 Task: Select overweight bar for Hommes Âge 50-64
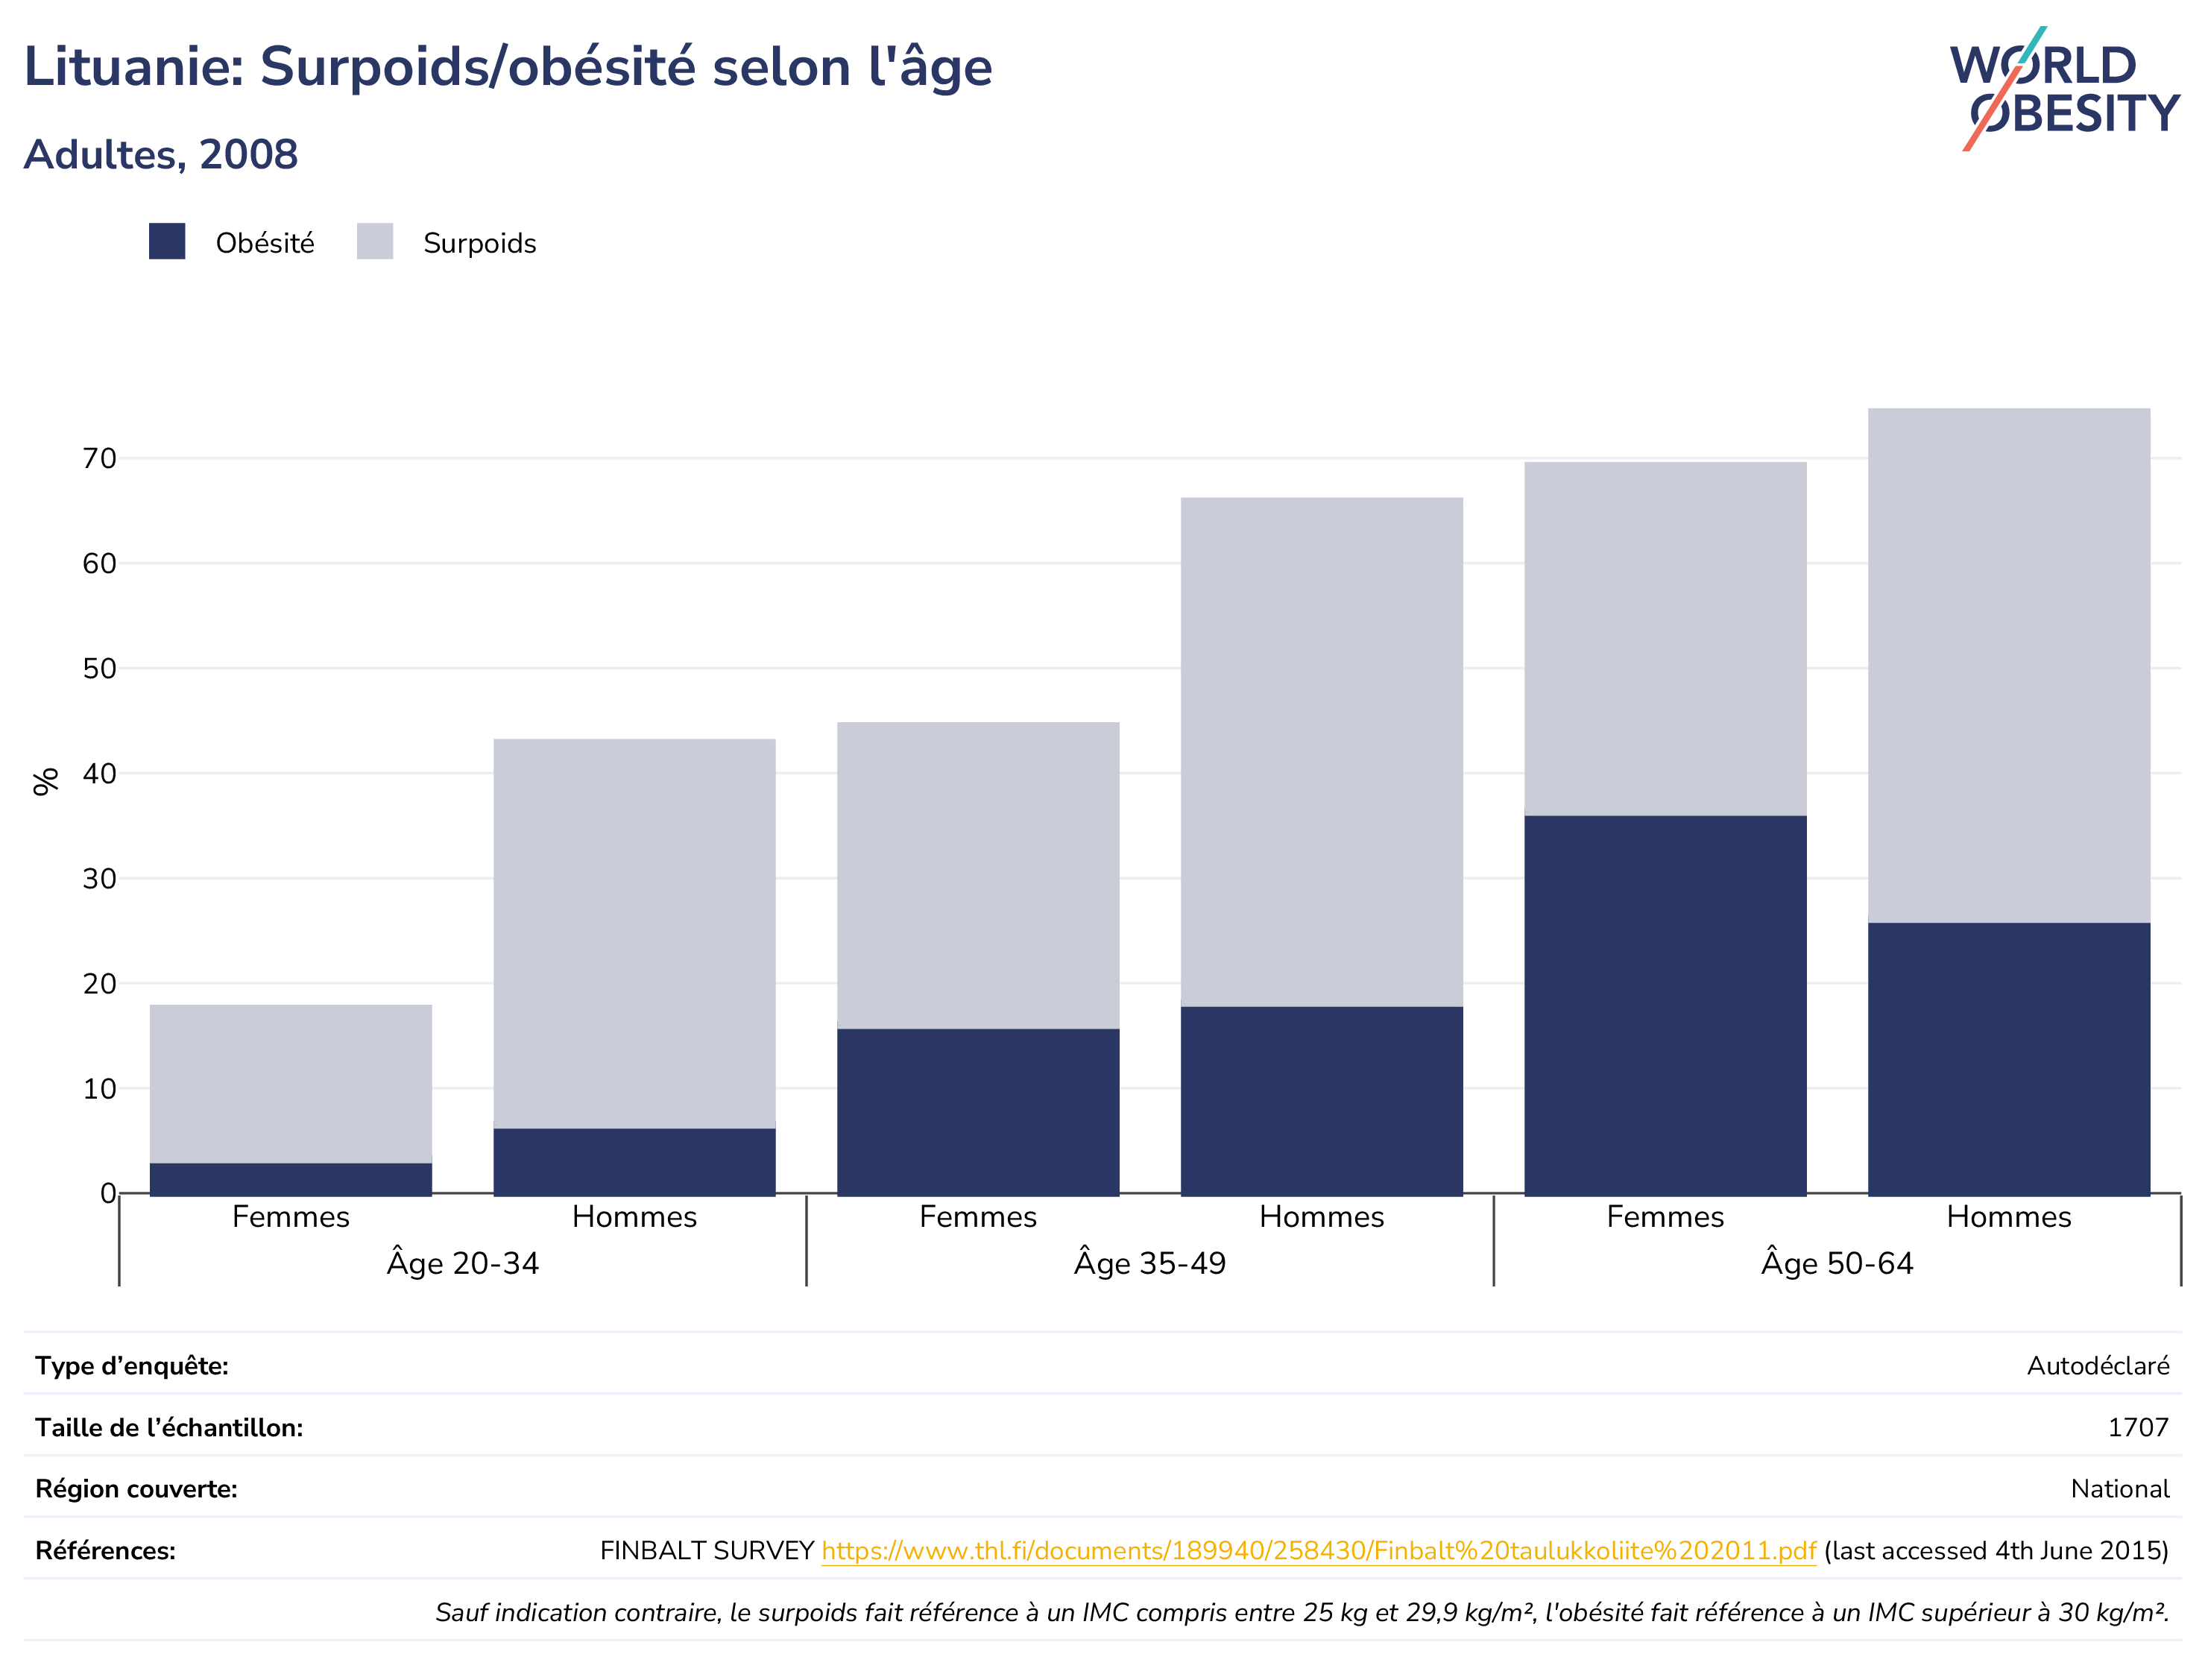point(2009,666)
